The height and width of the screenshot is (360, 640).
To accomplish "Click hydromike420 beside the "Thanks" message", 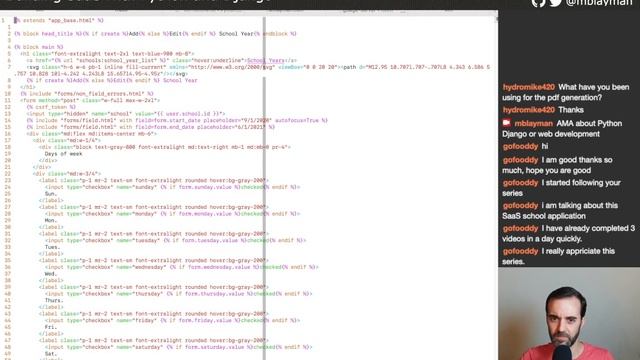I will 529,110.
